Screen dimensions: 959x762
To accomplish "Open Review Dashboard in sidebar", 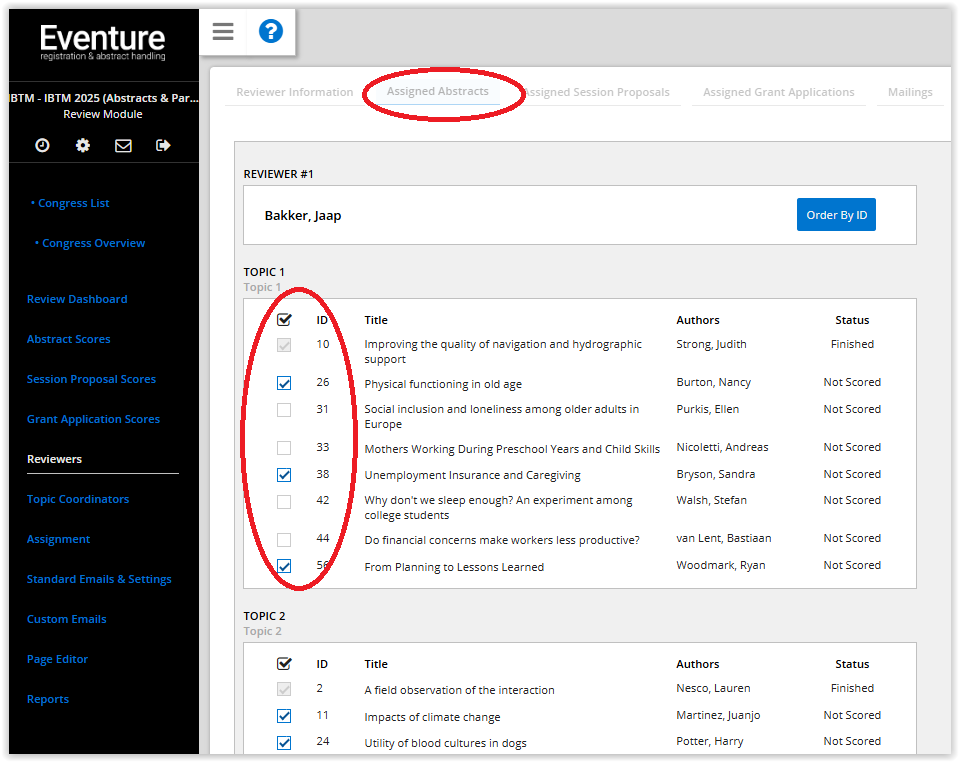I will [x=77, y=299].
